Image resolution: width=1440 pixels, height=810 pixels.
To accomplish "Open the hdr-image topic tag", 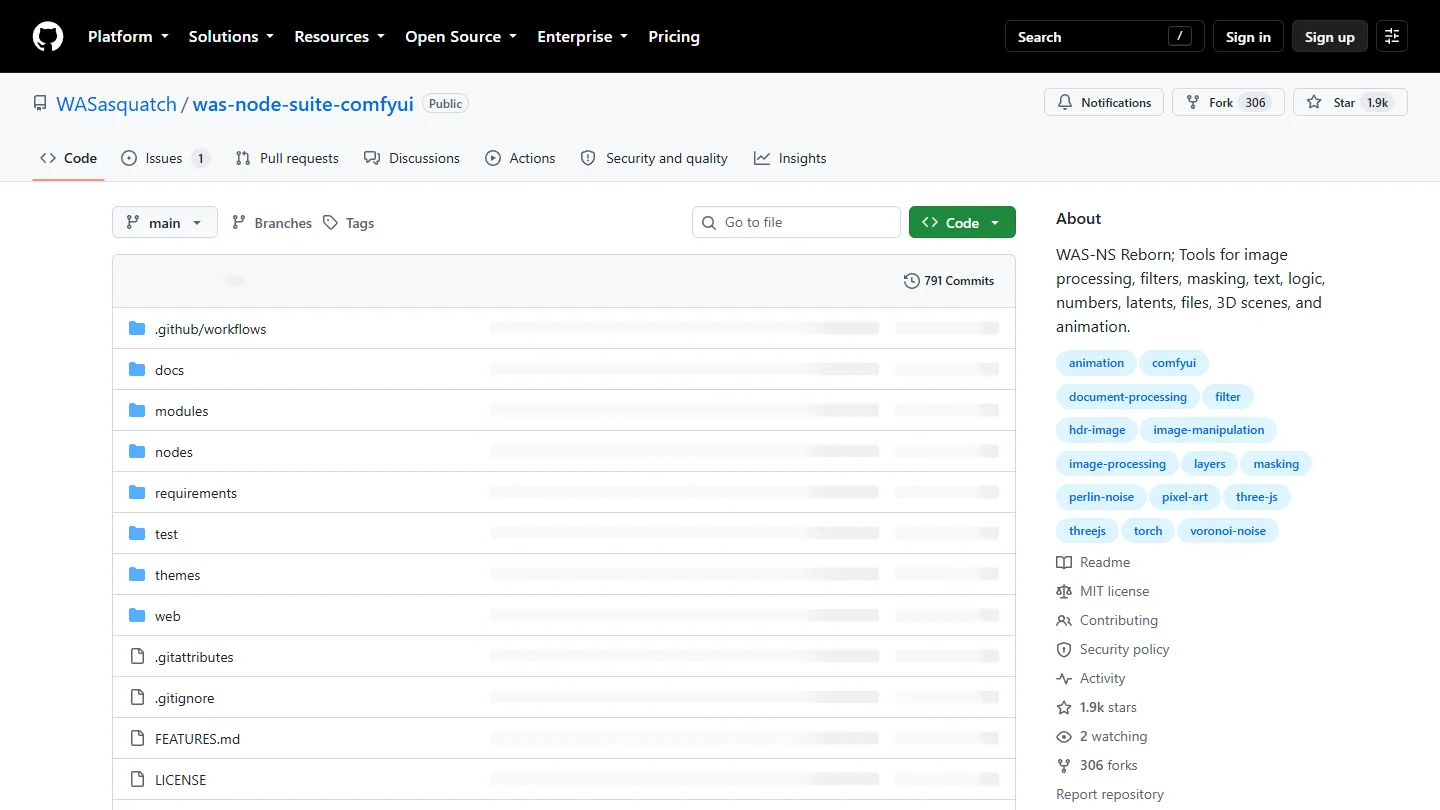I will tap(1097, 430).
